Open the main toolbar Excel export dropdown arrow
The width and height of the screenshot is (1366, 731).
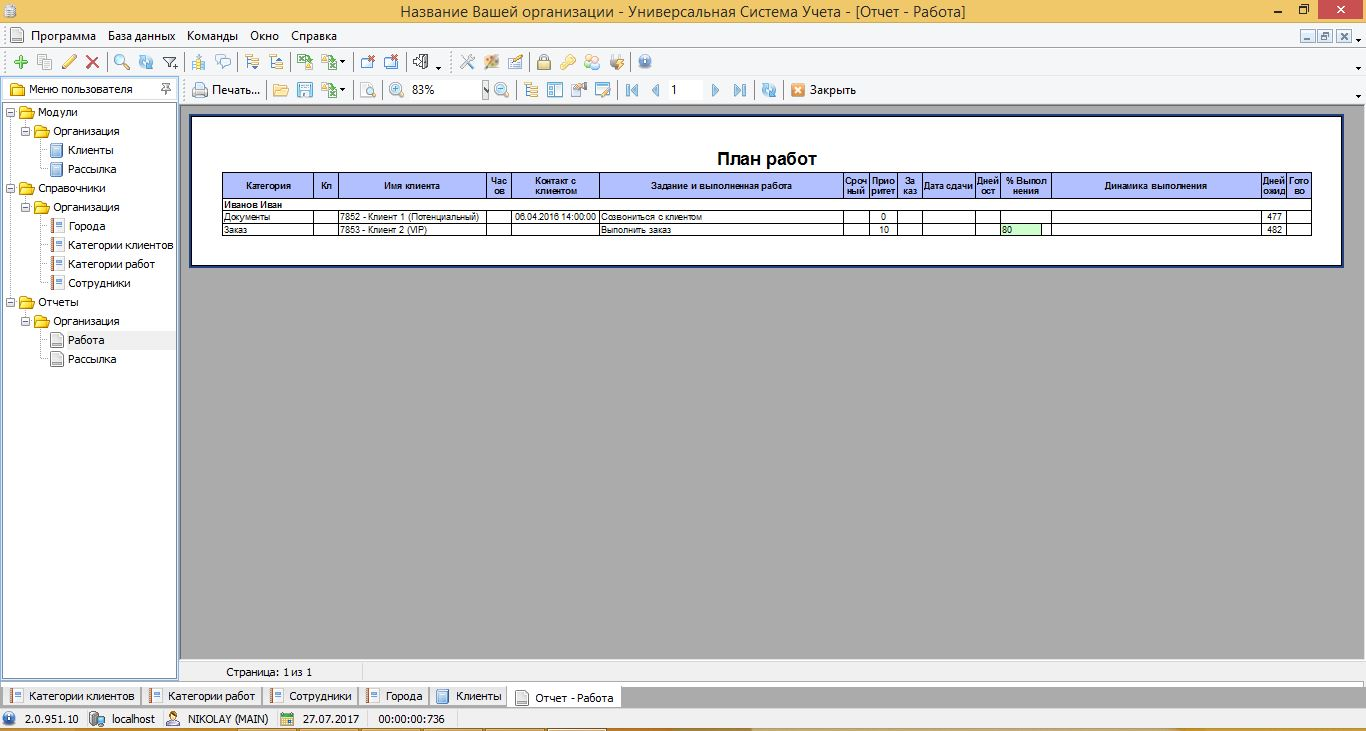click(x=343, y=62)
